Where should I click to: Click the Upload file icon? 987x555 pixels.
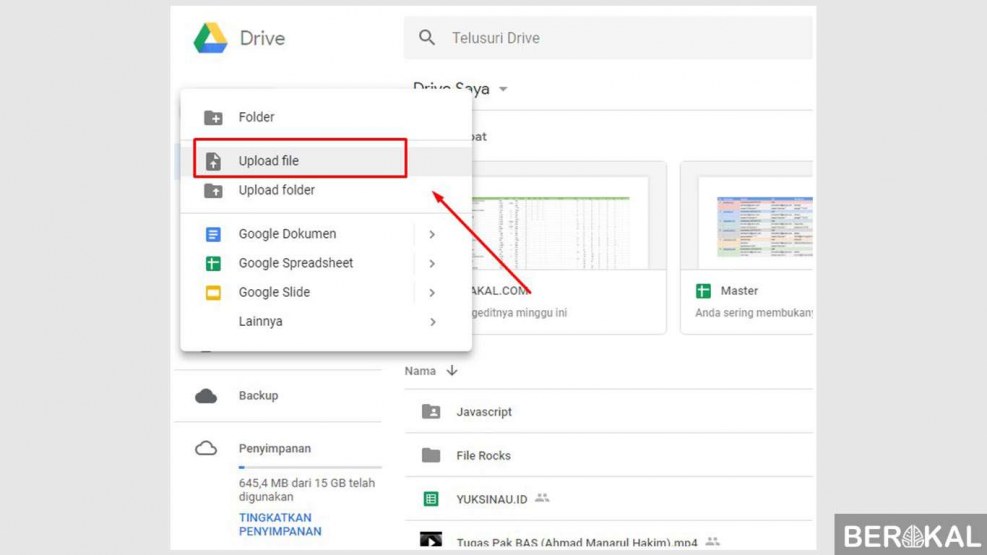coord(213,161)
